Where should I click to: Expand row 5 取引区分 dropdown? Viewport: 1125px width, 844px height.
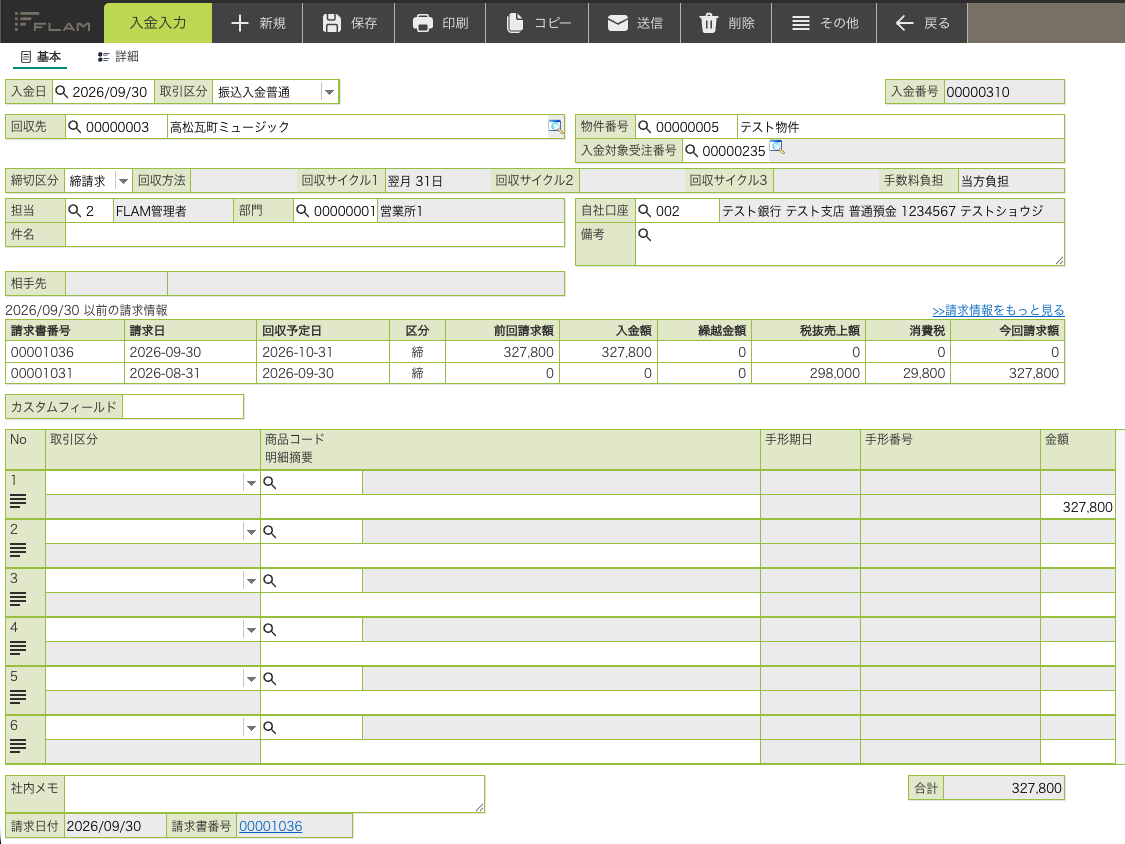point(250,678)
